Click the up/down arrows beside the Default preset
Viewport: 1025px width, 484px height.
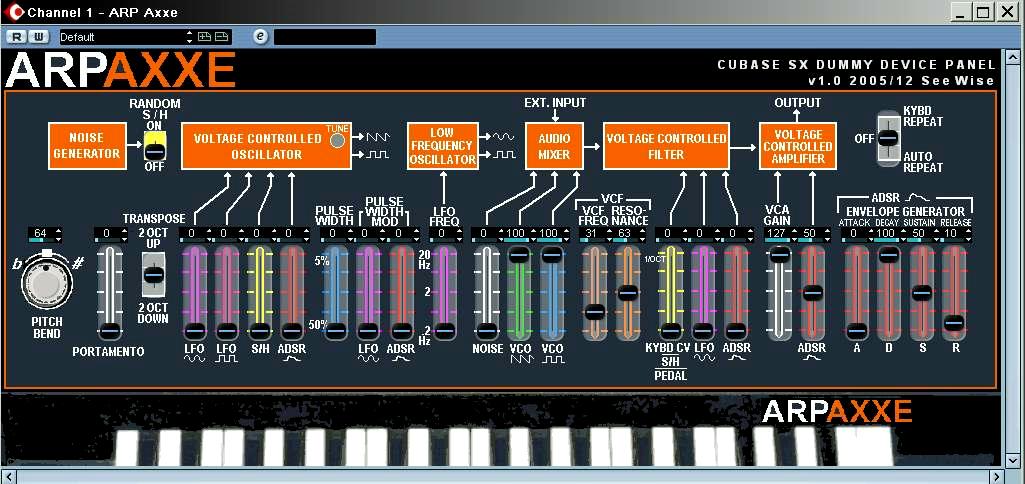click(x=190, y=37)
